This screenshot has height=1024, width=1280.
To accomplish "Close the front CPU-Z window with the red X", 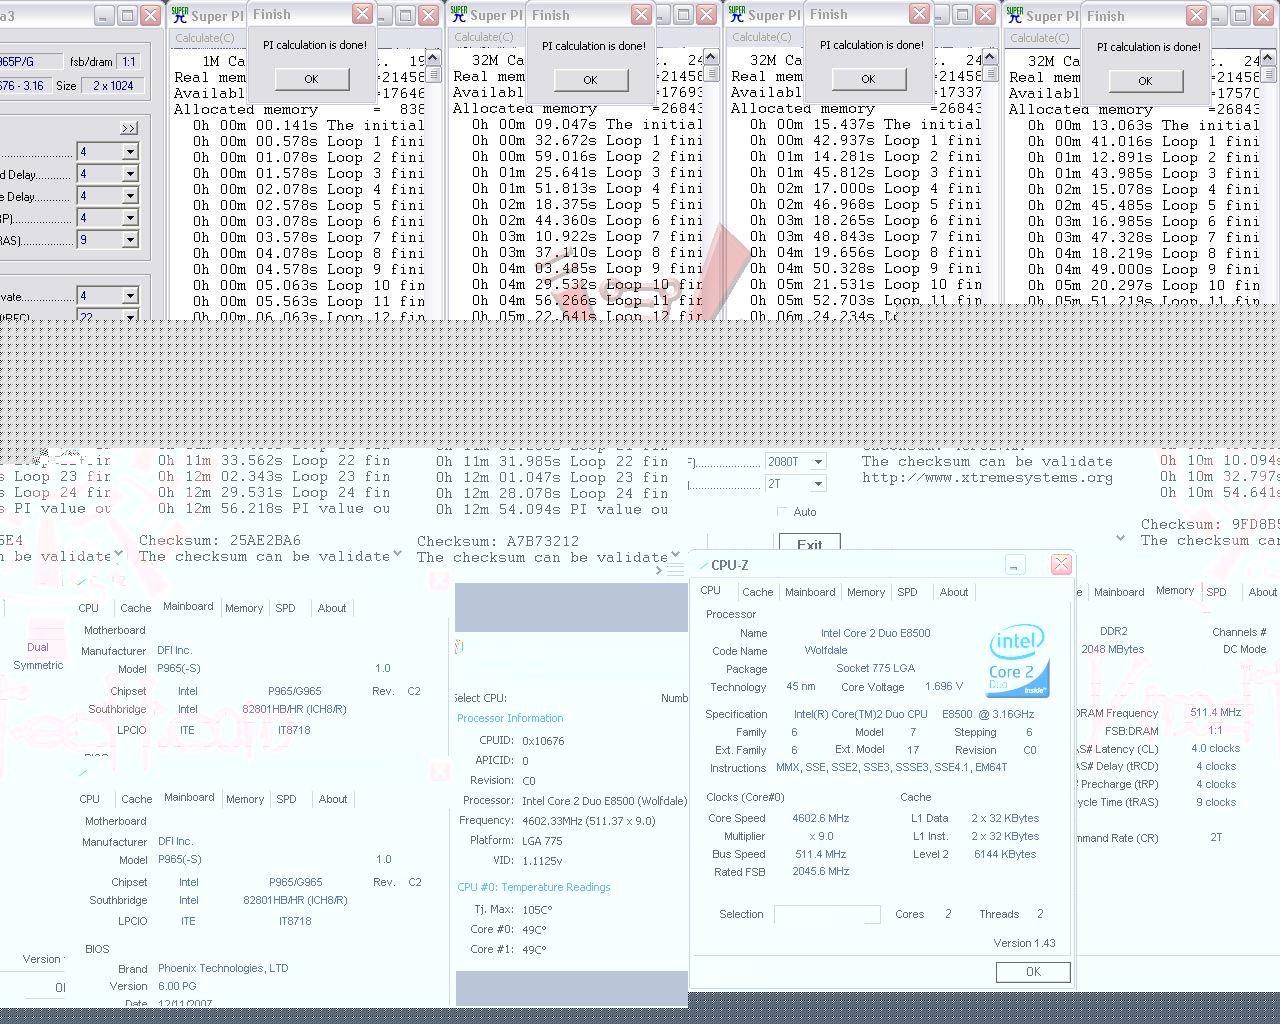I will click(1061, 565).
